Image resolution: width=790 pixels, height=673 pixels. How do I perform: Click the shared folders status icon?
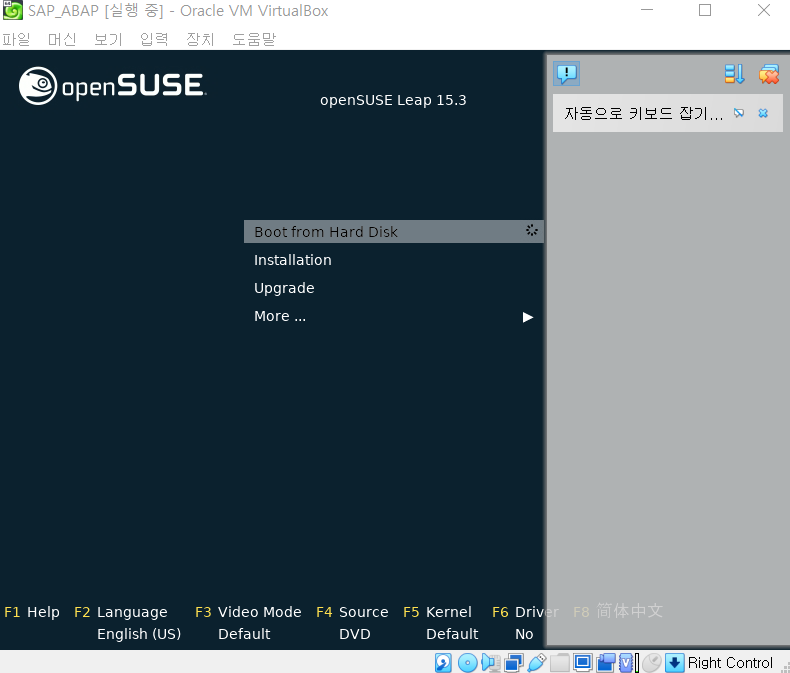tap(560, 662)
